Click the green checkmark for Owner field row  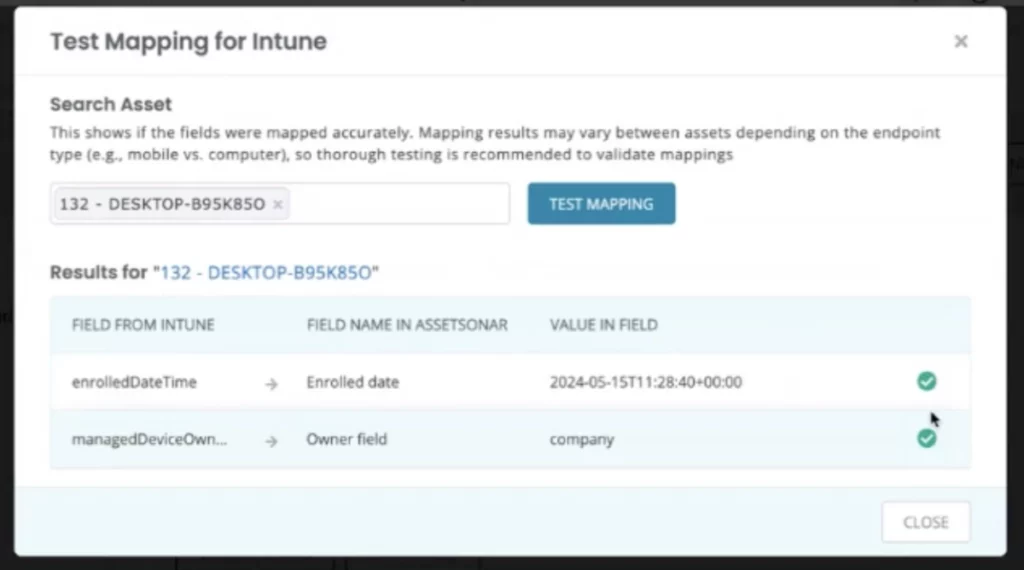[926, 438]
